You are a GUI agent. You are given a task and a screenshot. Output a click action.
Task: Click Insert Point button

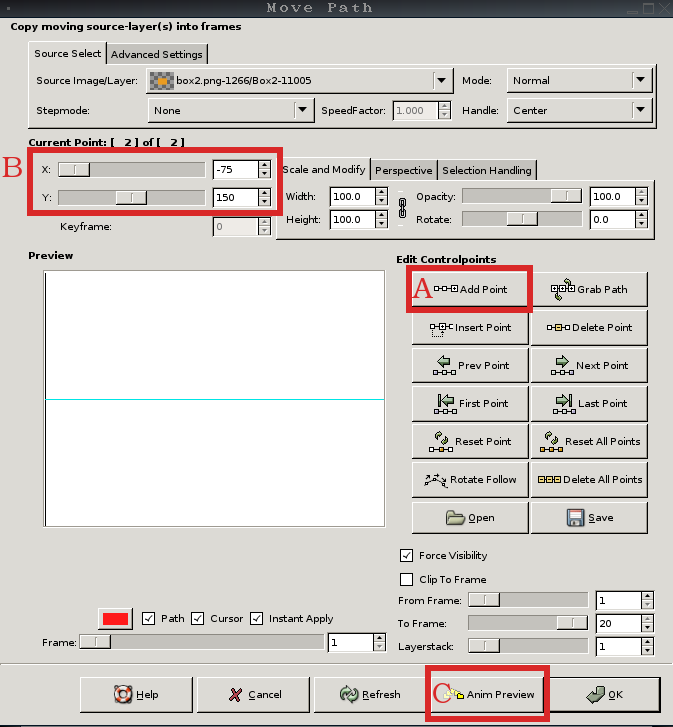click(x=470, y=327)
